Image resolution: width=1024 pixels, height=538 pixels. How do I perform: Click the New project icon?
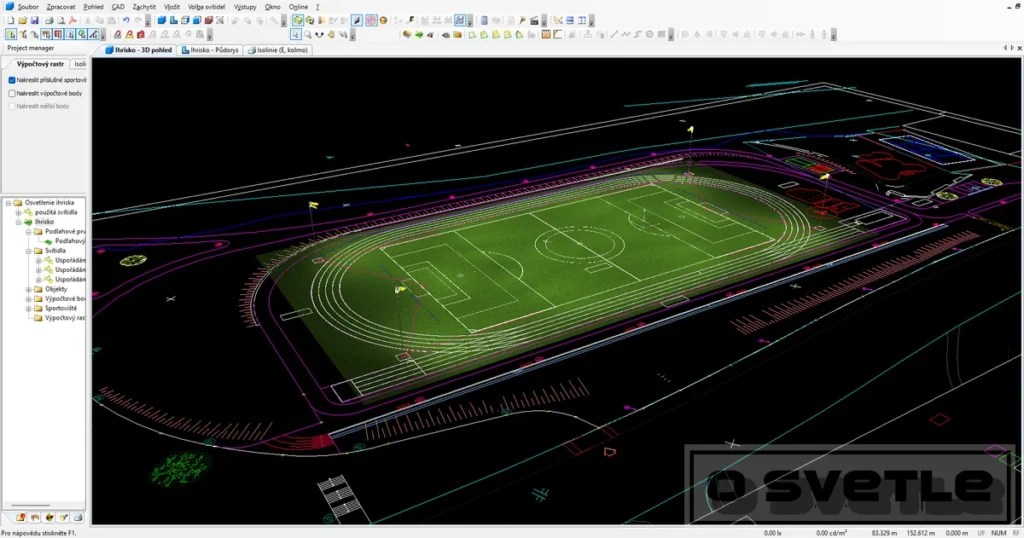10,20
